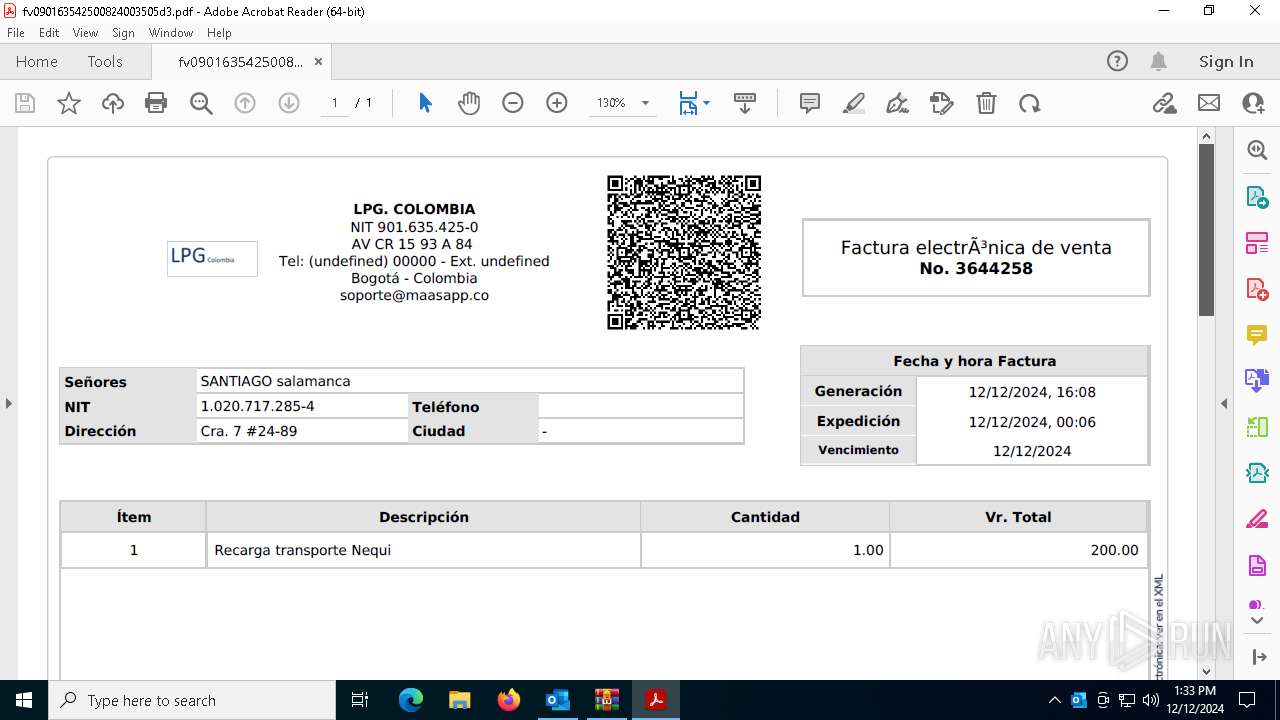The height and width of the screenshot is (720, 1280).
Task: Click the taskbar search box
Action: [192, 700]
